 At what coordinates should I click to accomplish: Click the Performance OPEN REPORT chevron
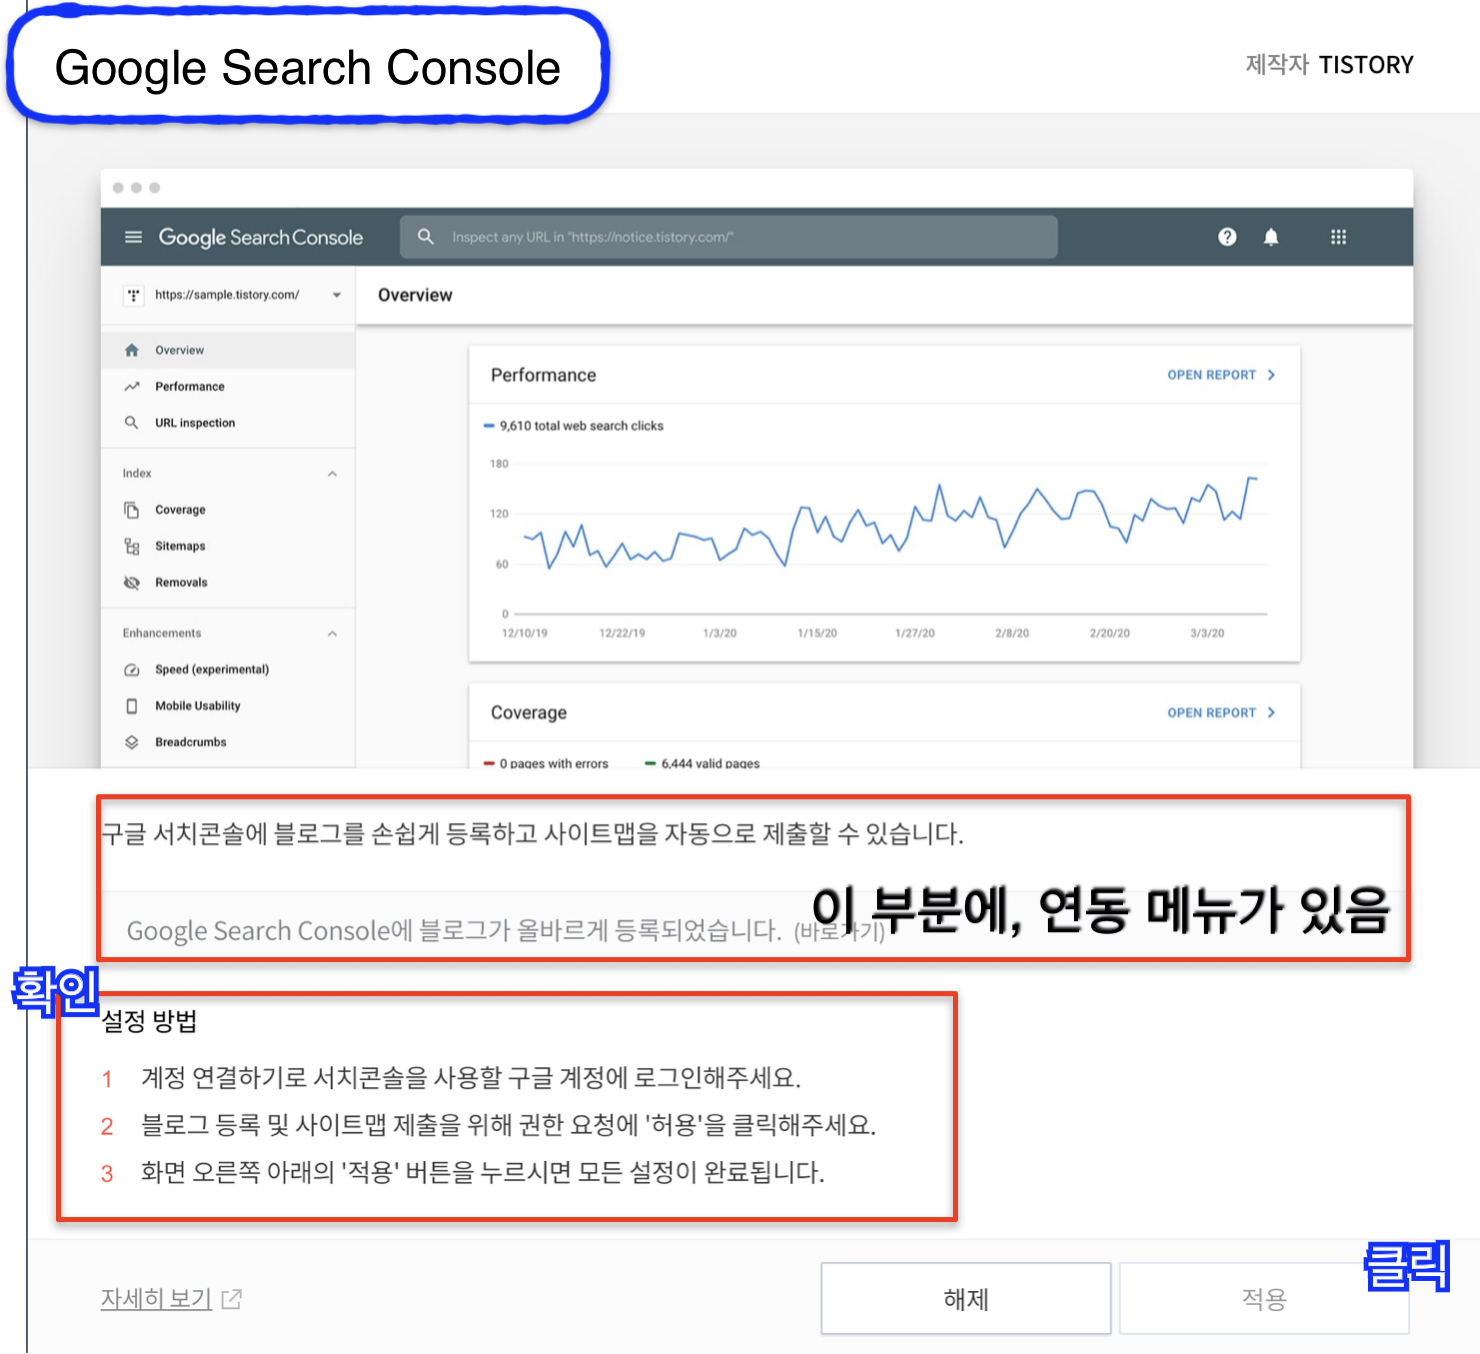1271,375
